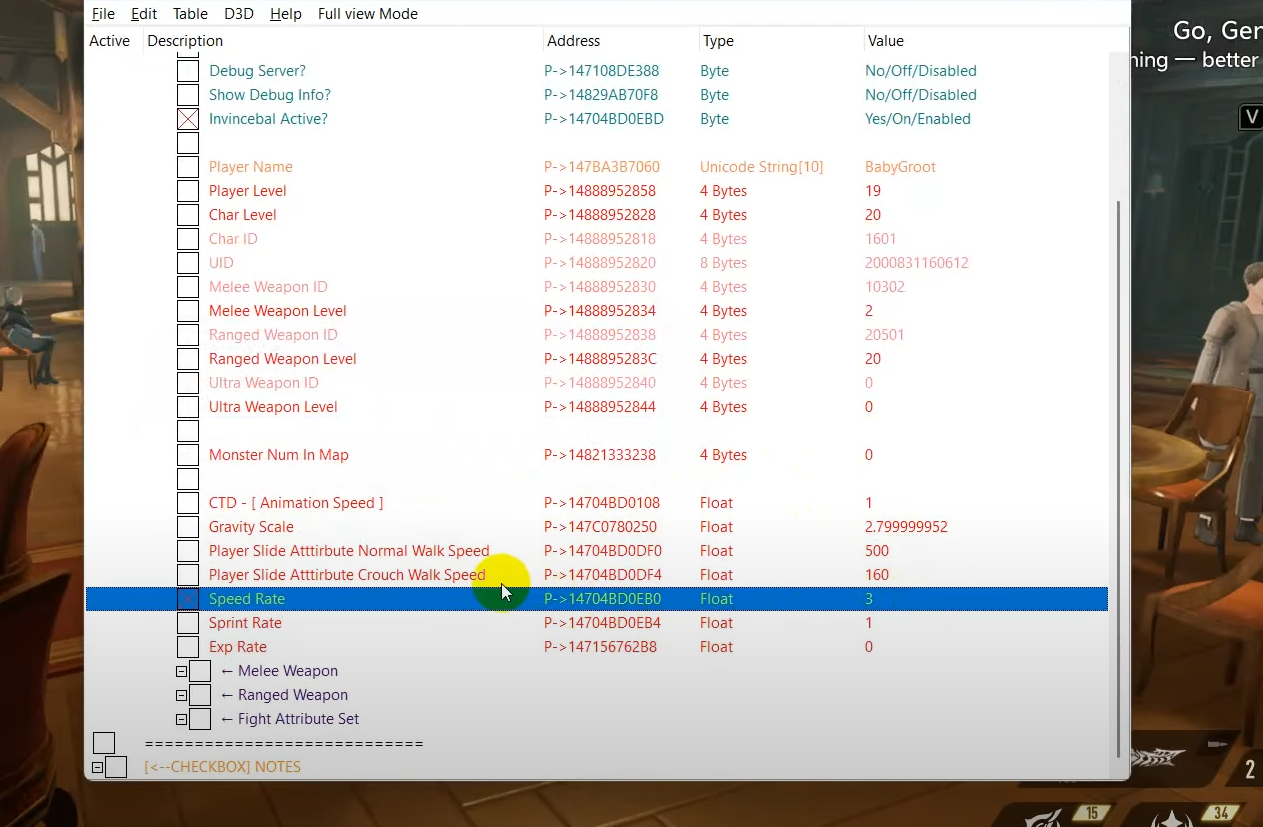The image size is (1263, 827).
Task: Expand the Melee Weapon group
Action: click(181, 671)
